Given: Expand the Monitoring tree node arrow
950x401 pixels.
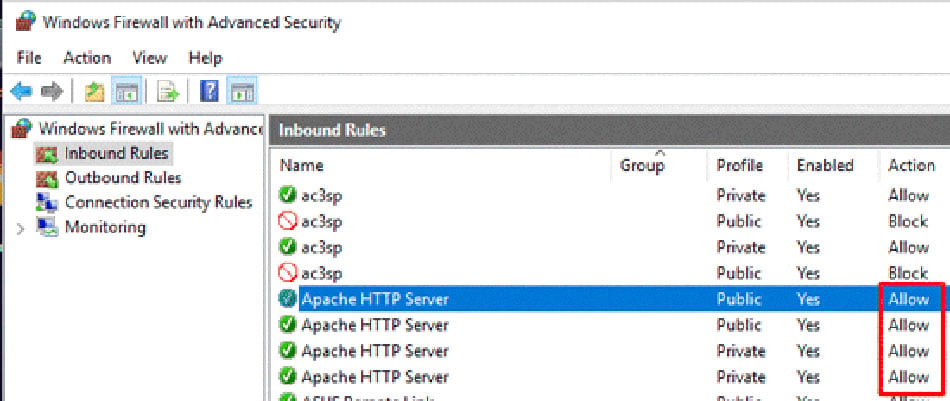Looking at the screenshot, I should pos(21,229).
